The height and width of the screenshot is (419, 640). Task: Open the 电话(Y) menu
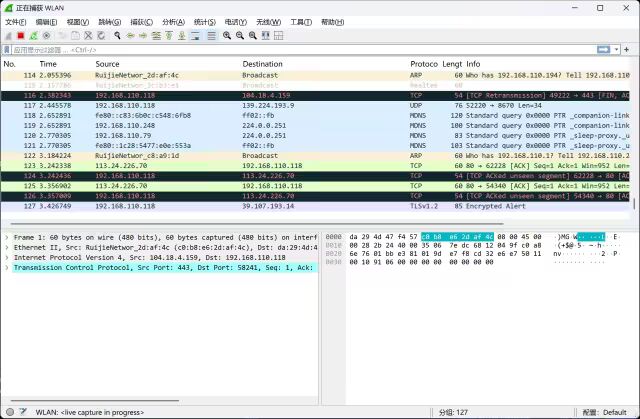pyautogui.click(x=236, y=22)
